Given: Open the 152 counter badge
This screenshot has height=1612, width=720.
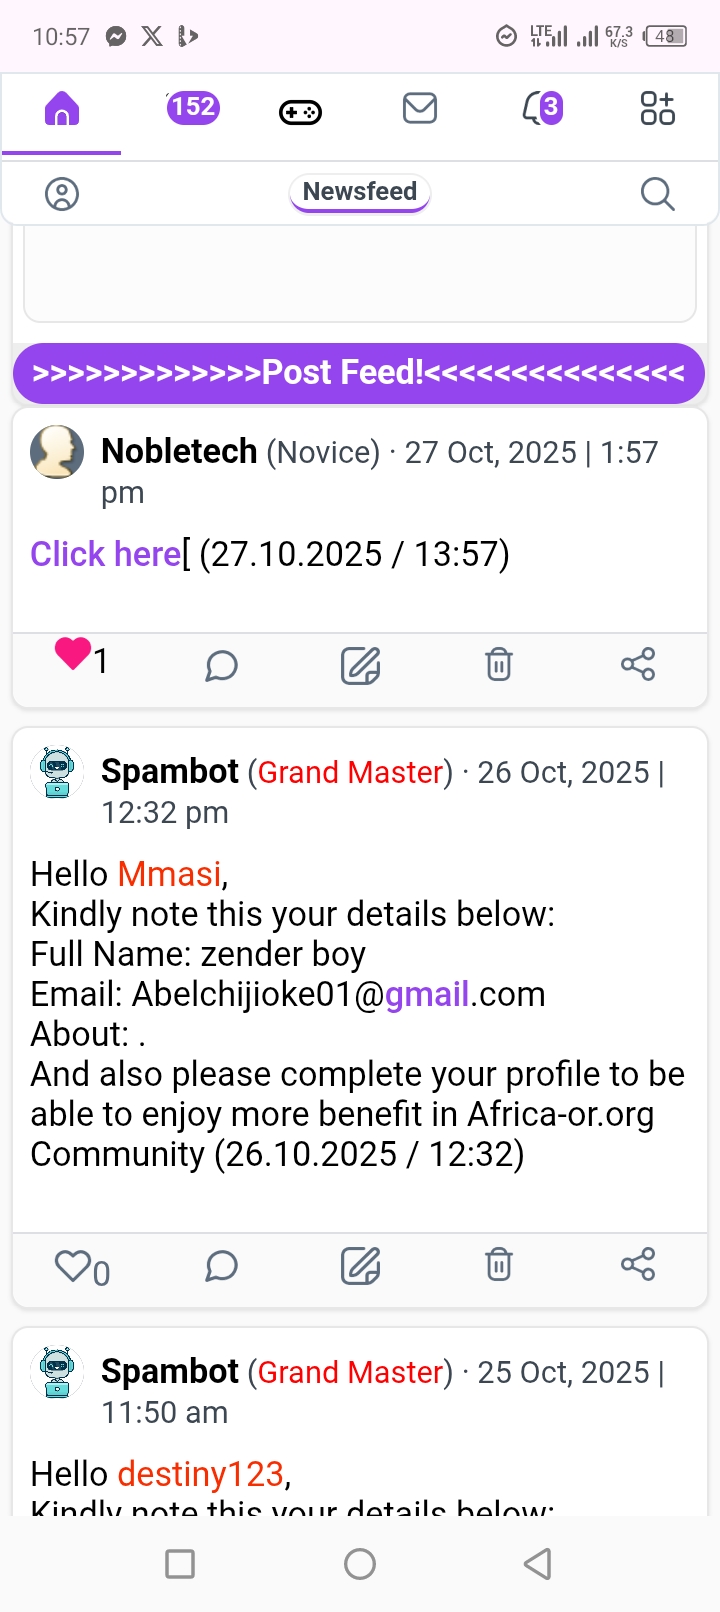Looking at the screenshot, I should 192,107.
